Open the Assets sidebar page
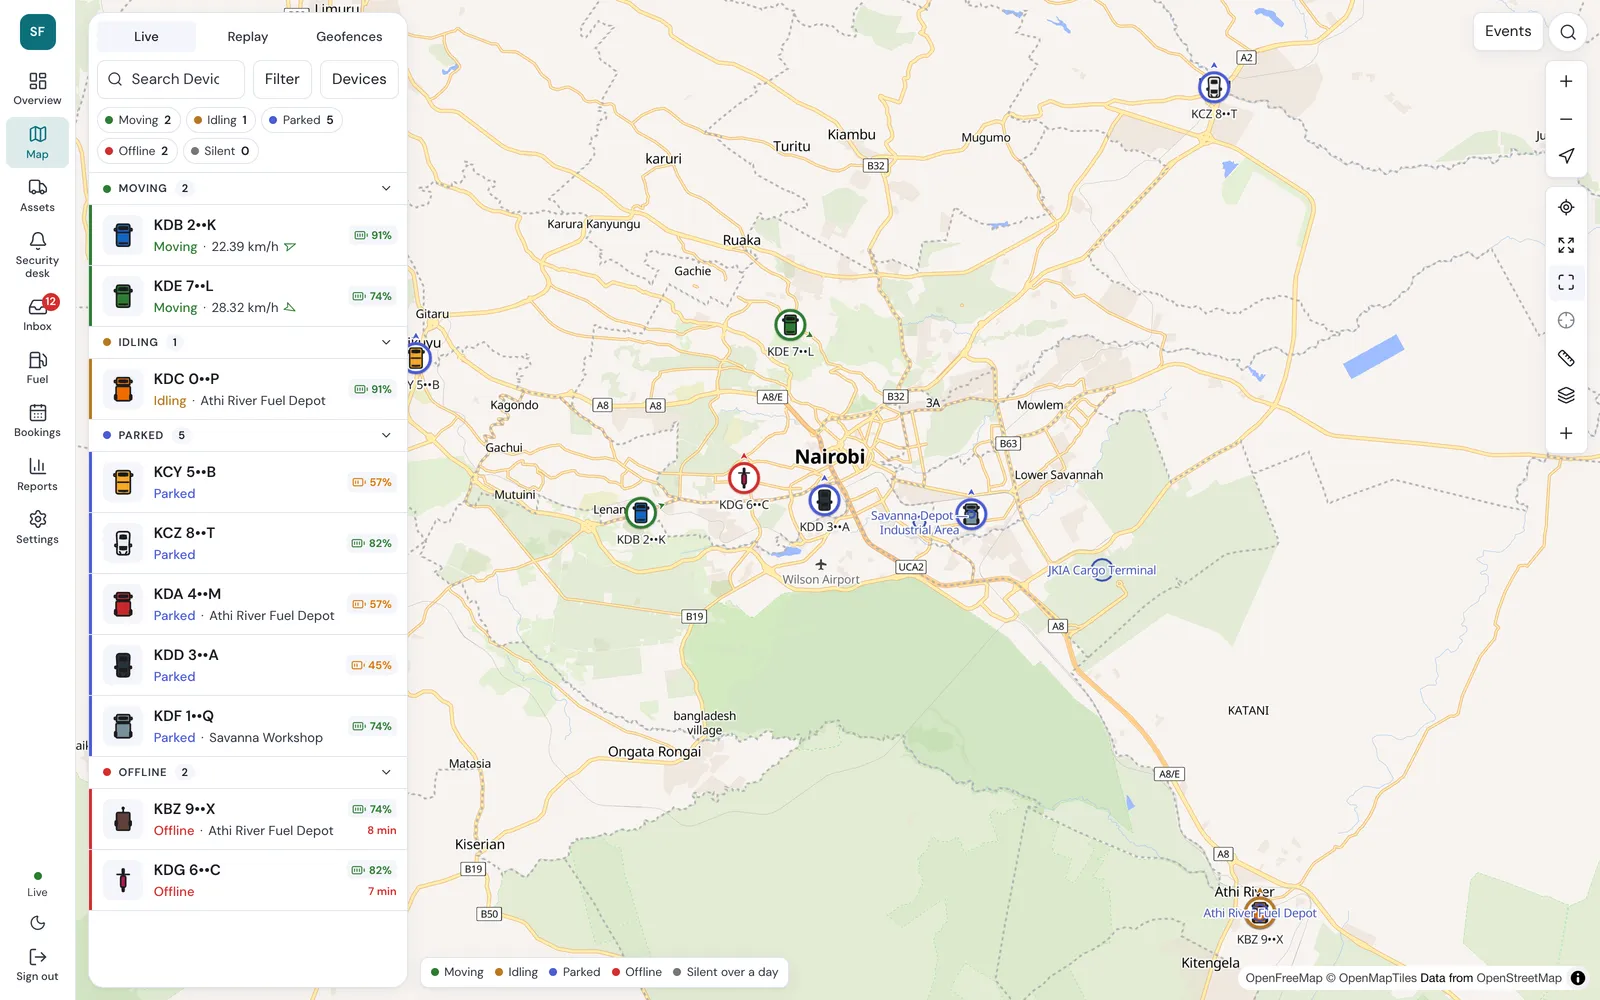 37,195
